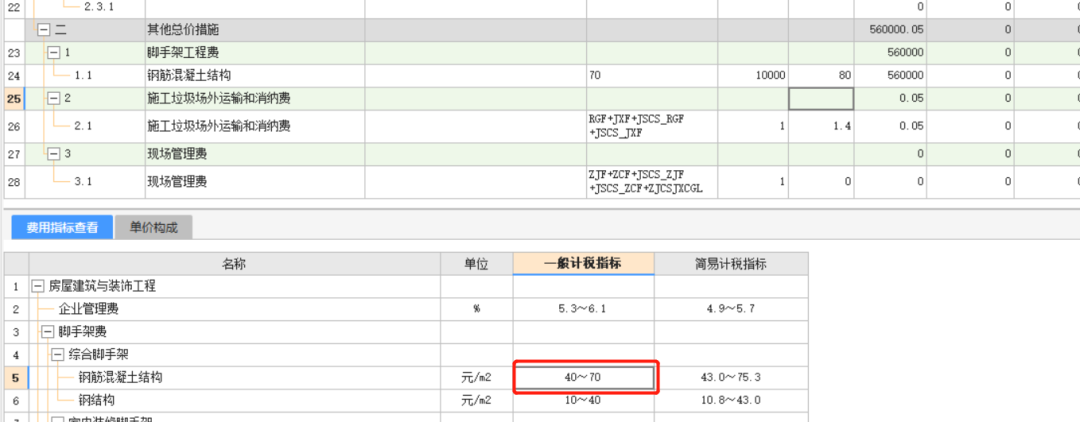
Task: Click the 名称 column header
Action: click(233, 264)
